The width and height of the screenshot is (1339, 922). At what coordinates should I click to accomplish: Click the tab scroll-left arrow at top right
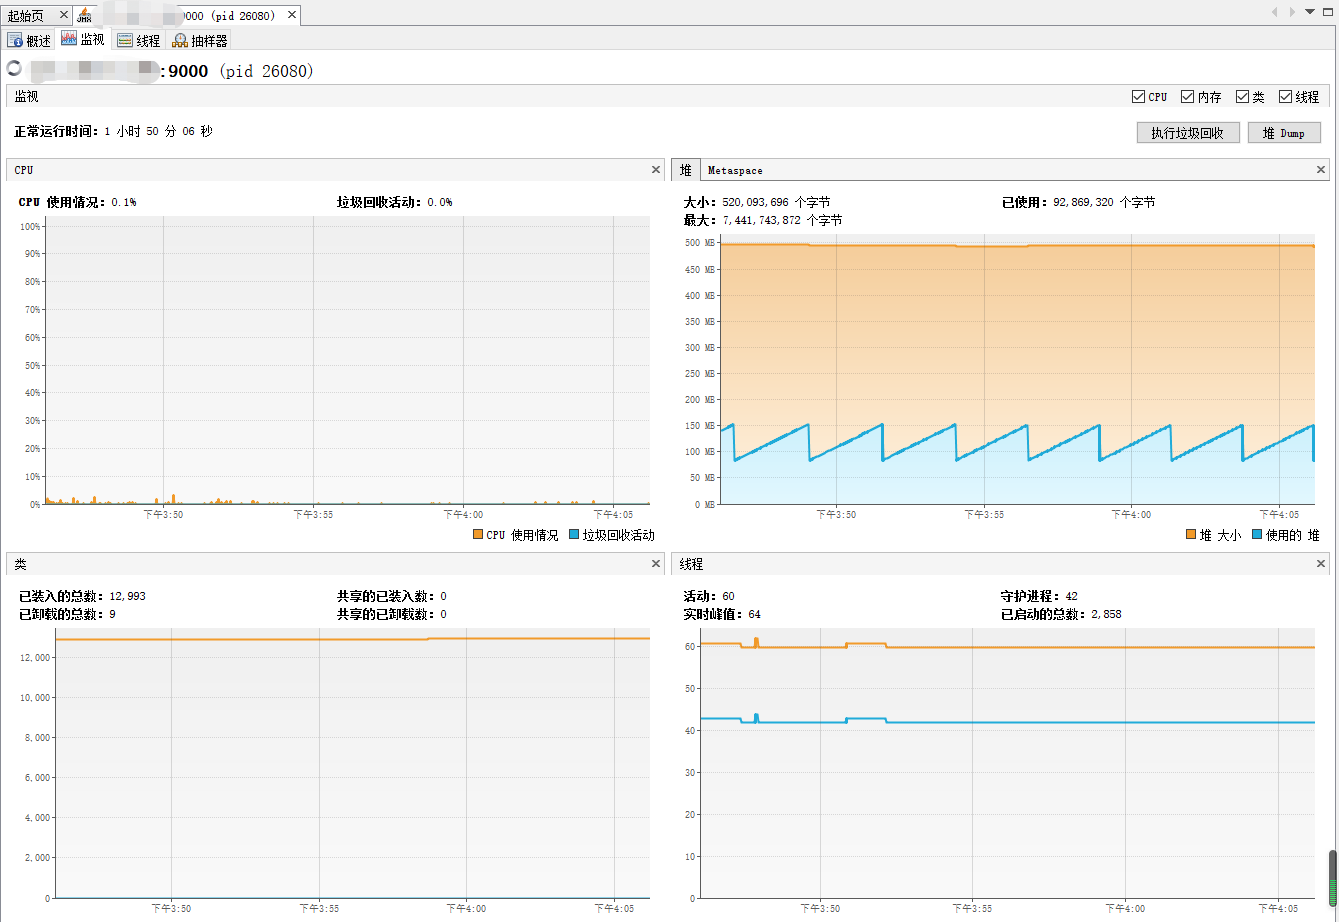pyautogui.click(x=1276, y=12)
